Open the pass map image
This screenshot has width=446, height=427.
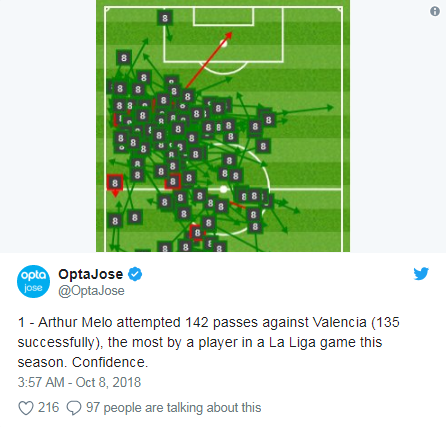pyautogui.click(x=223, y=126)
